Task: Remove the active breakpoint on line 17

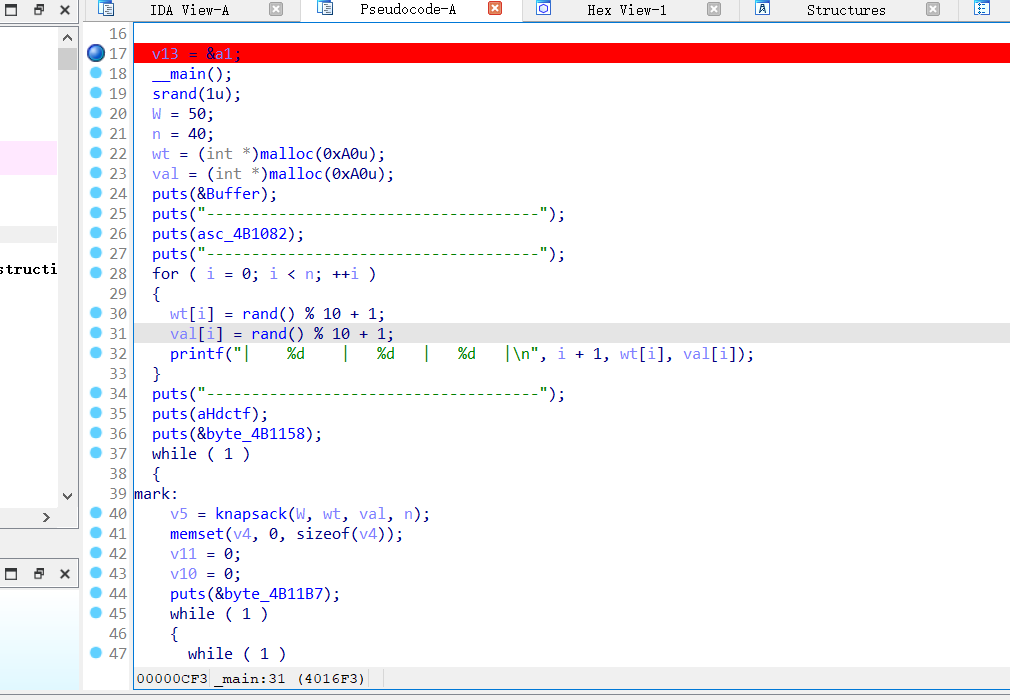Action: (x=96, y=53)
